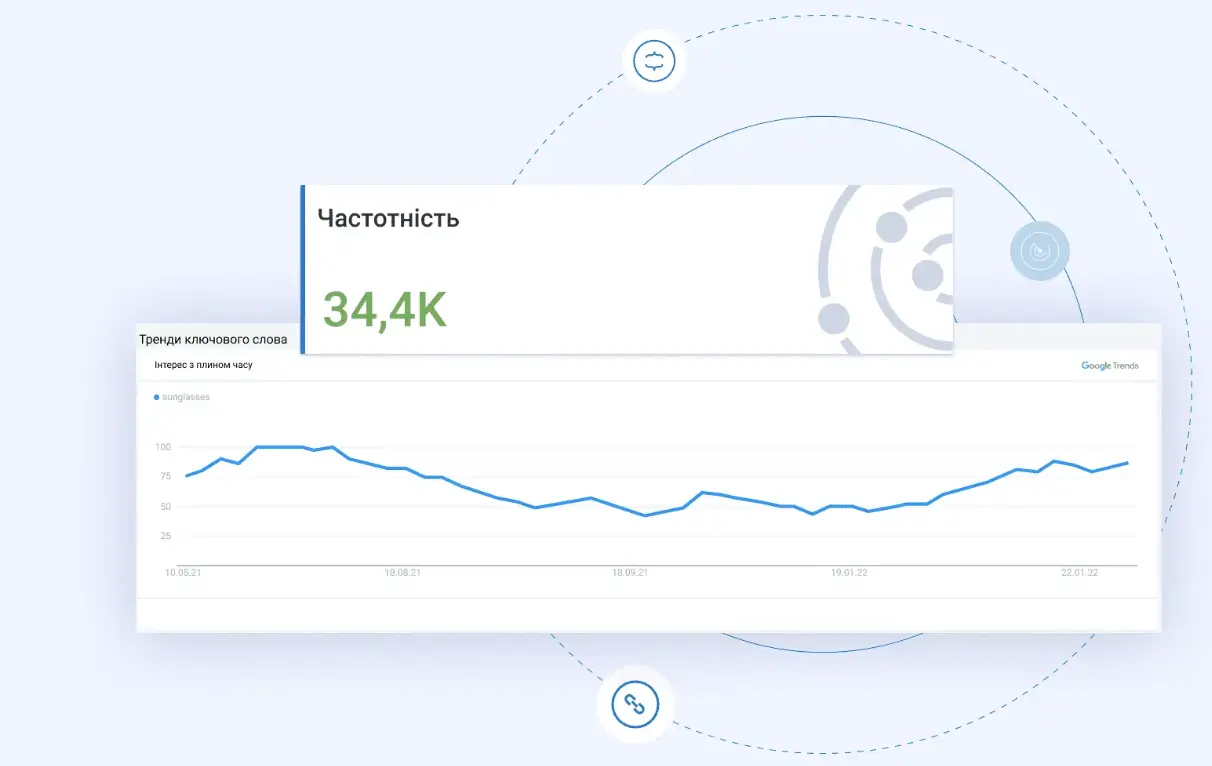Screen dimensions: 1212x766
Task: Click the light blue cursor badge icon
Action: pos(1040,251)
